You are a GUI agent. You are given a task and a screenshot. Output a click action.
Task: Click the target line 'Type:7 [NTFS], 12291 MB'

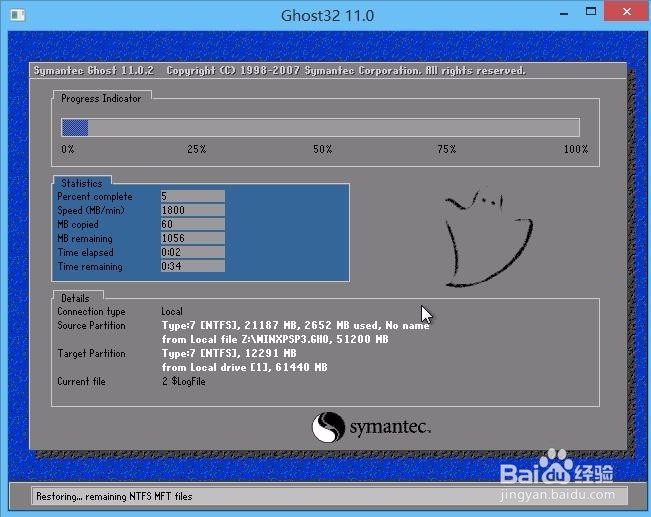point(229,353)
